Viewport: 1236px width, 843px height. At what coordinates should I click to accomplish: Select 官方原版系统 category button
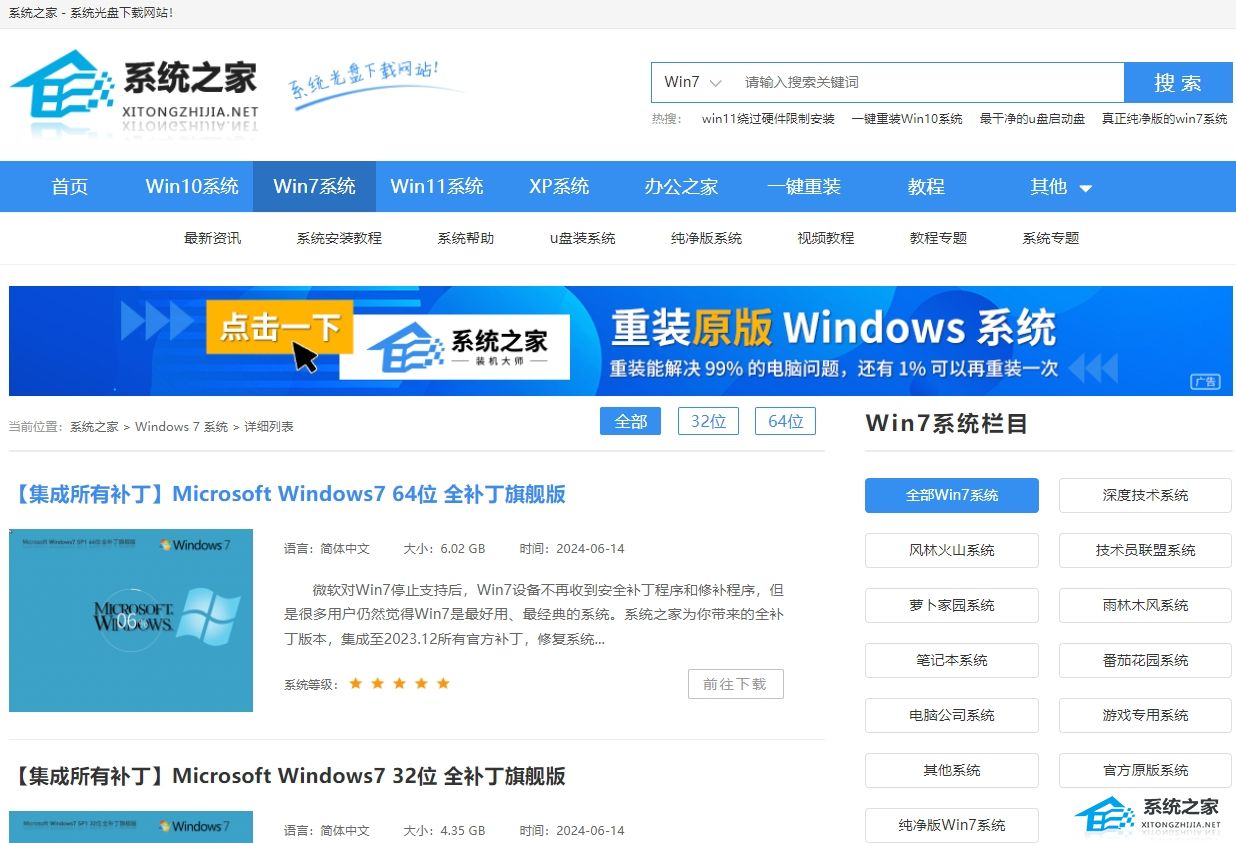(1145, 770)
